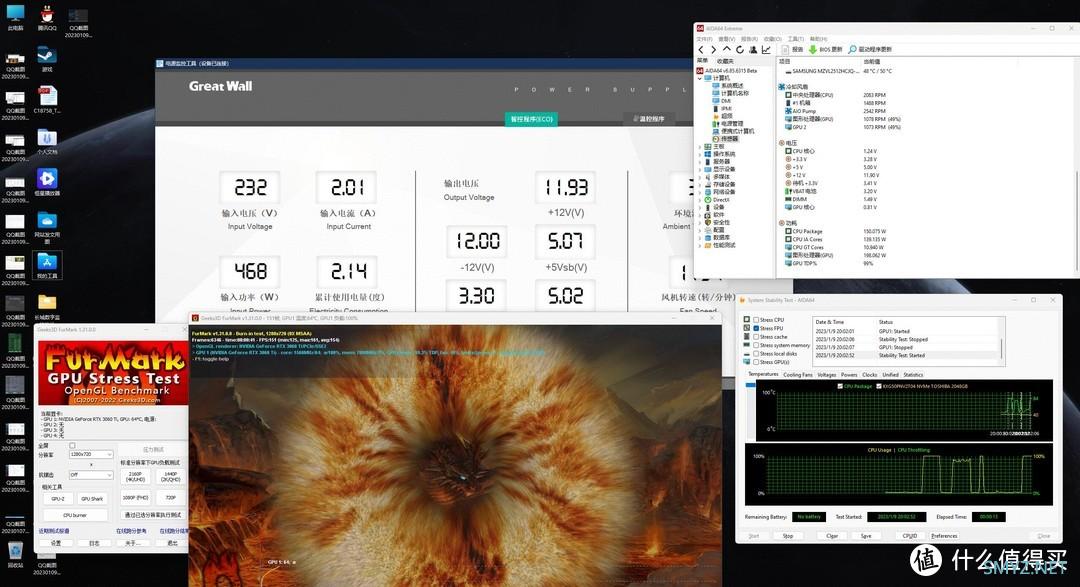Launch GPU-Z from FurMark
The image size is (1080, 587).
58,498
